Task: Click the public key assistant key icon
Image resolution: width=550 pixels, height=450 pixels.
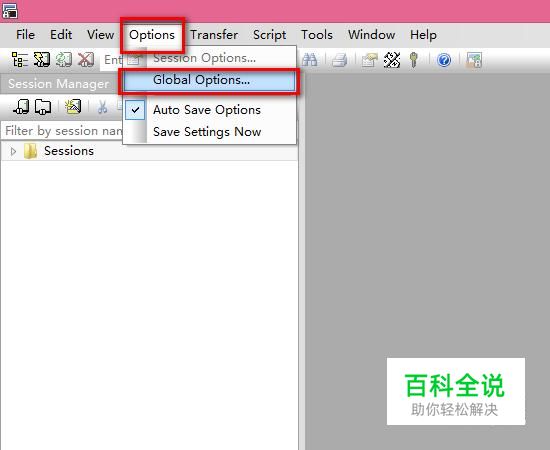Action: coord(414,60)
